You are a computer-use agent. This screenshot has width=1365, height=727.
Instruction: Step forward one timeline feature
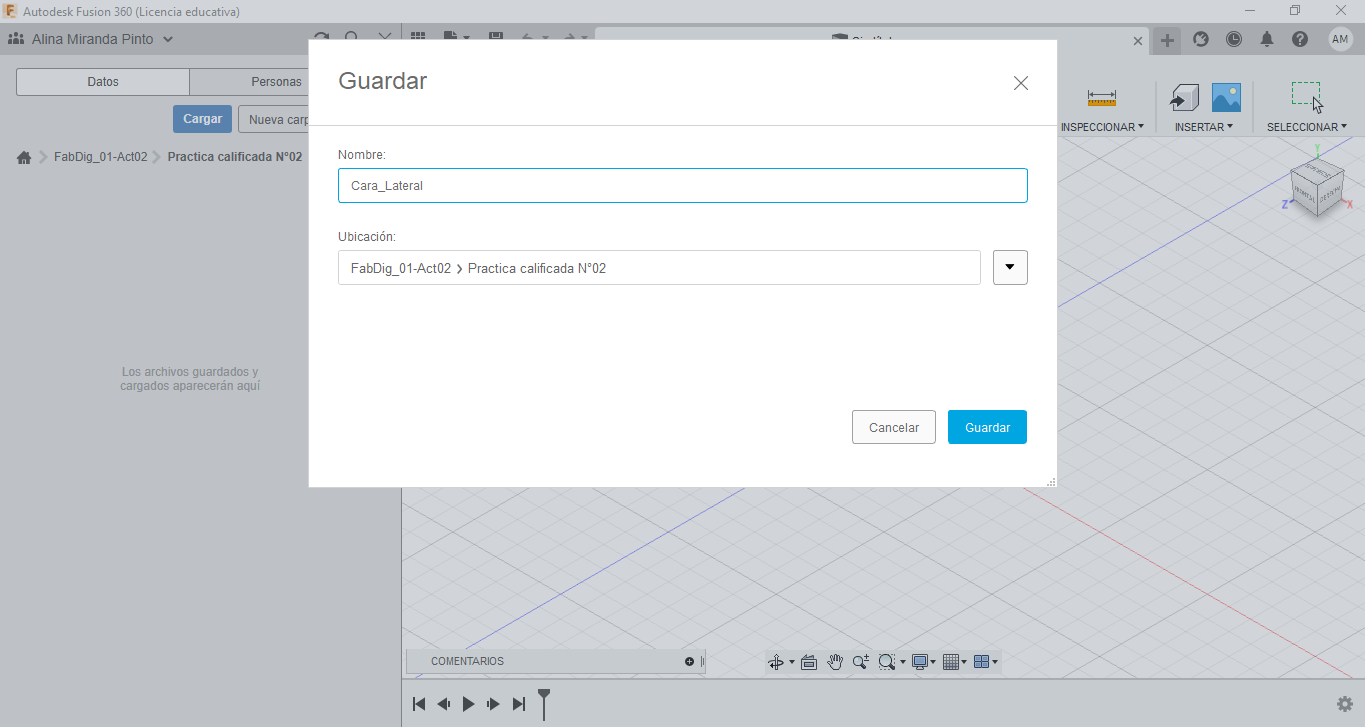click(493, 704)
